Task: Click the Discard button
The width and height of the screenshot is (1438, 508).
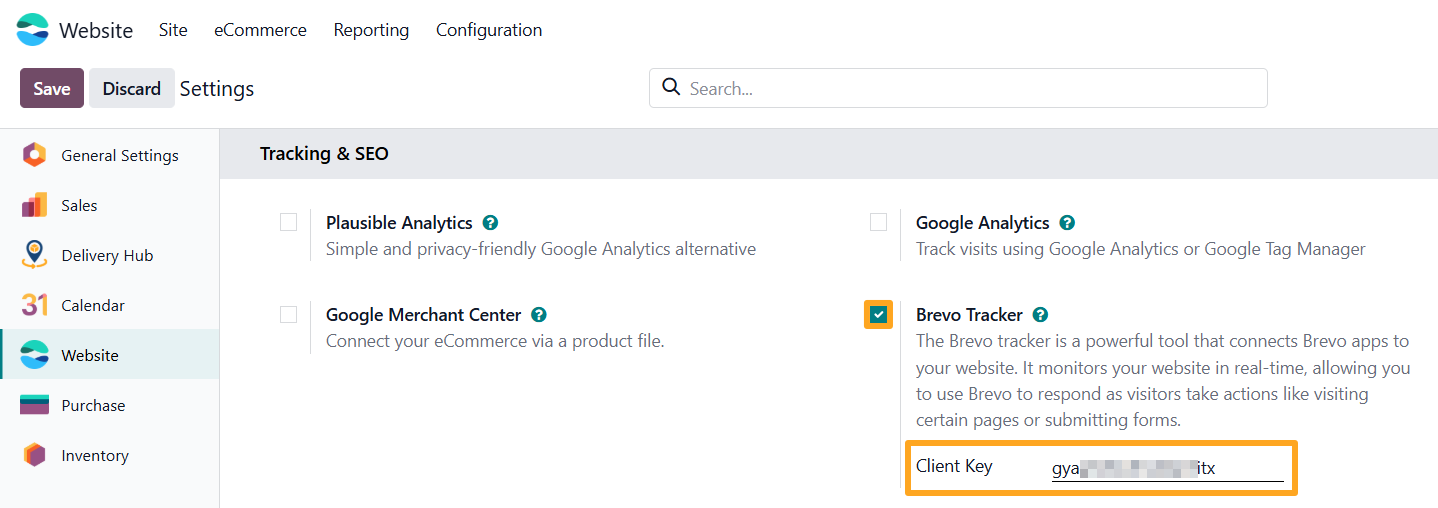Action: coord(132,88)
